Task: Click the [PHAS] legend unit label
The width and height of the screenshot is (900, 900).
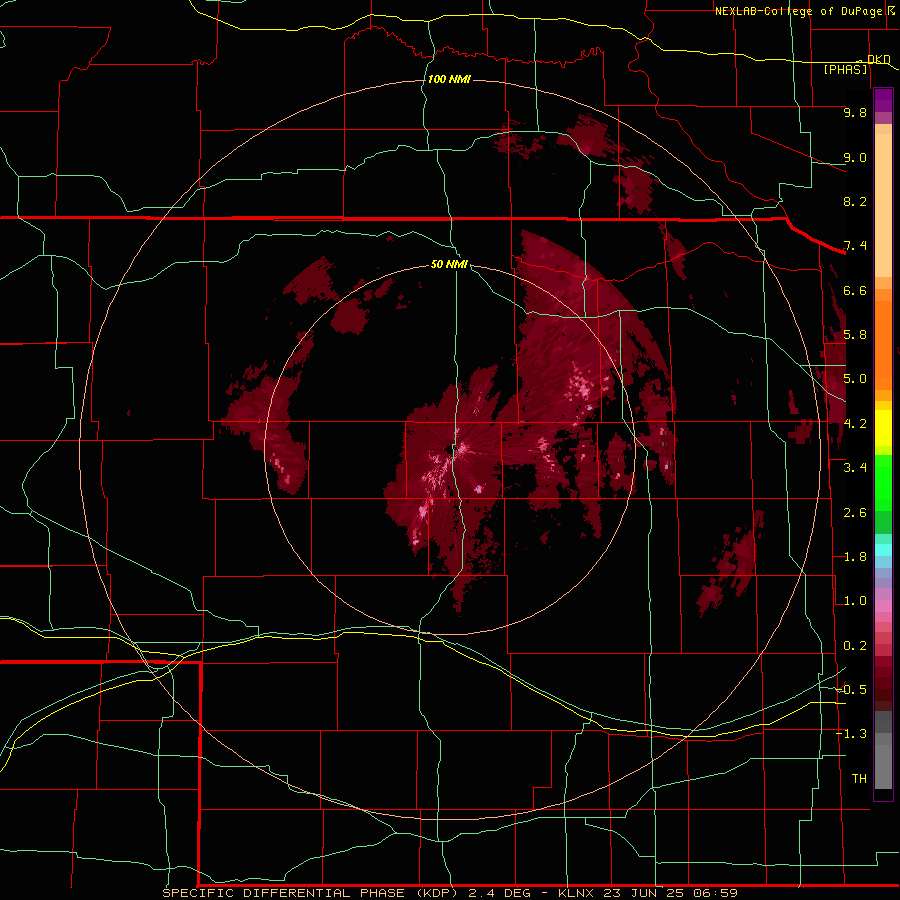Action: click(845, 69)
